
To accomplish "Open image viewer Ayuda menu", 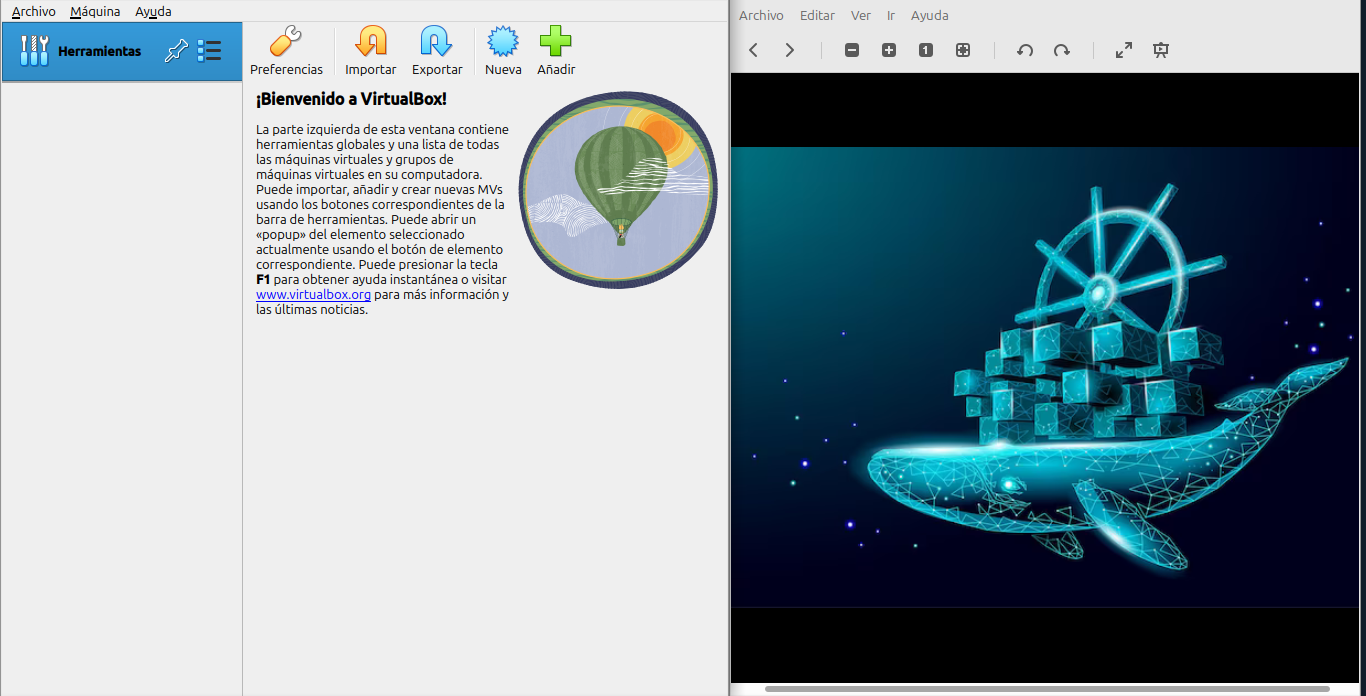I will pyautogui.click(x=930, y=15).
